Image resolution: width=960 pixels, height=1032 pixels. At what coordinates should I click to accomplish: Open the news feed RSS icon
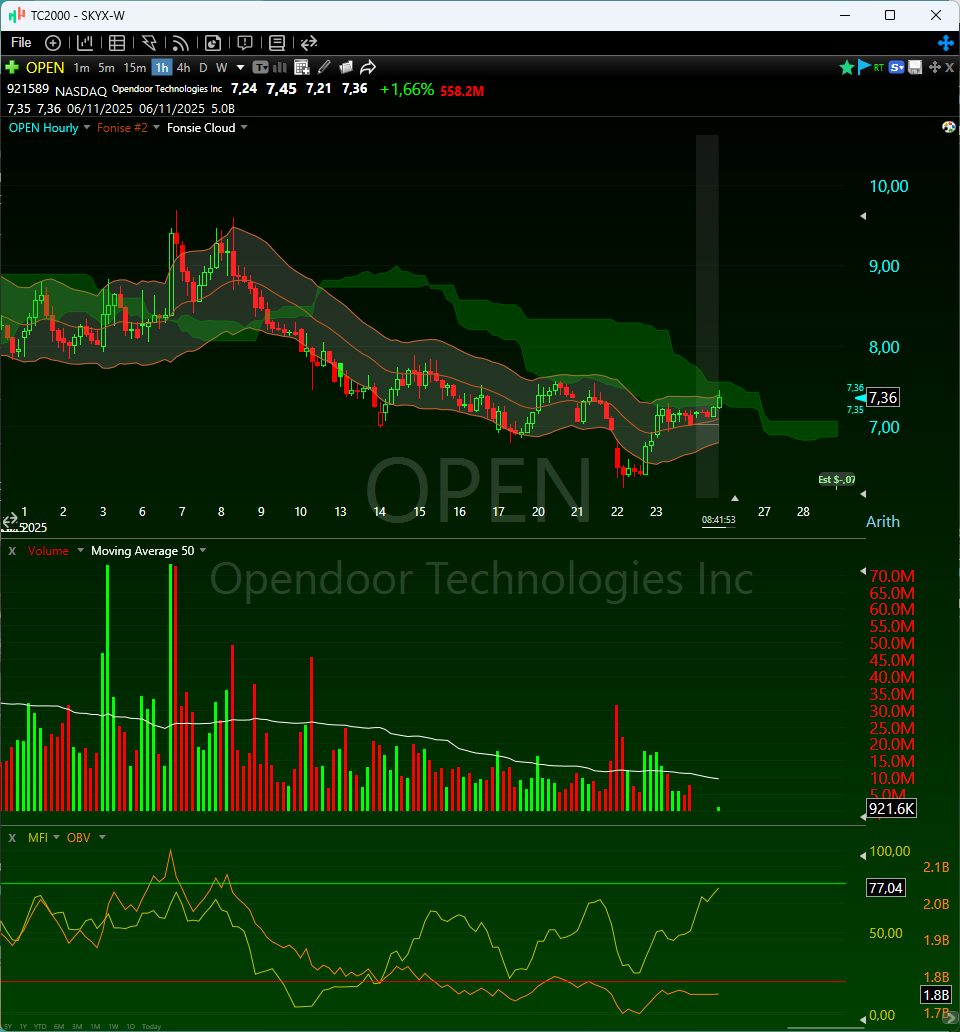(x=180, y=43)
